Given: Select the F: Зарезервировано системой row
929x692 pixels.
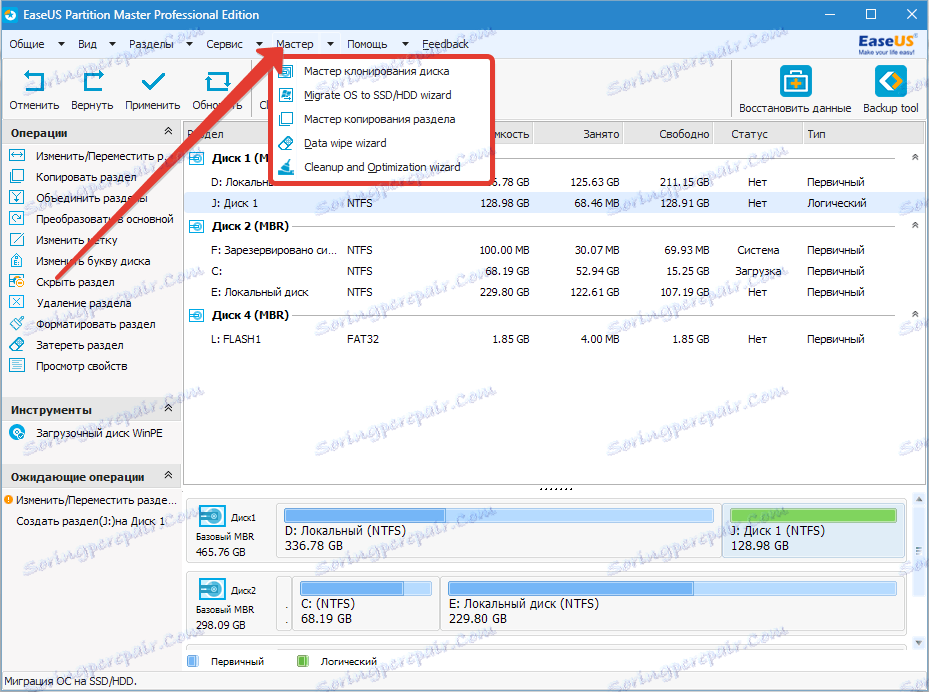Looking at the screenshot, I should click(x=554, y=250).
